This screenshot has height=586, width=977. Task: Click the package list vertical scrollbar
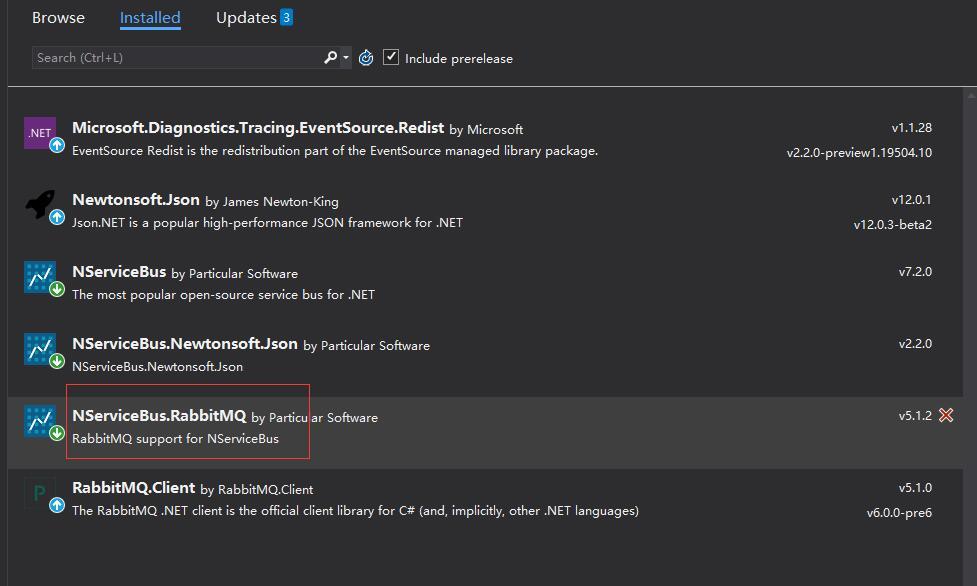[970, 337]
